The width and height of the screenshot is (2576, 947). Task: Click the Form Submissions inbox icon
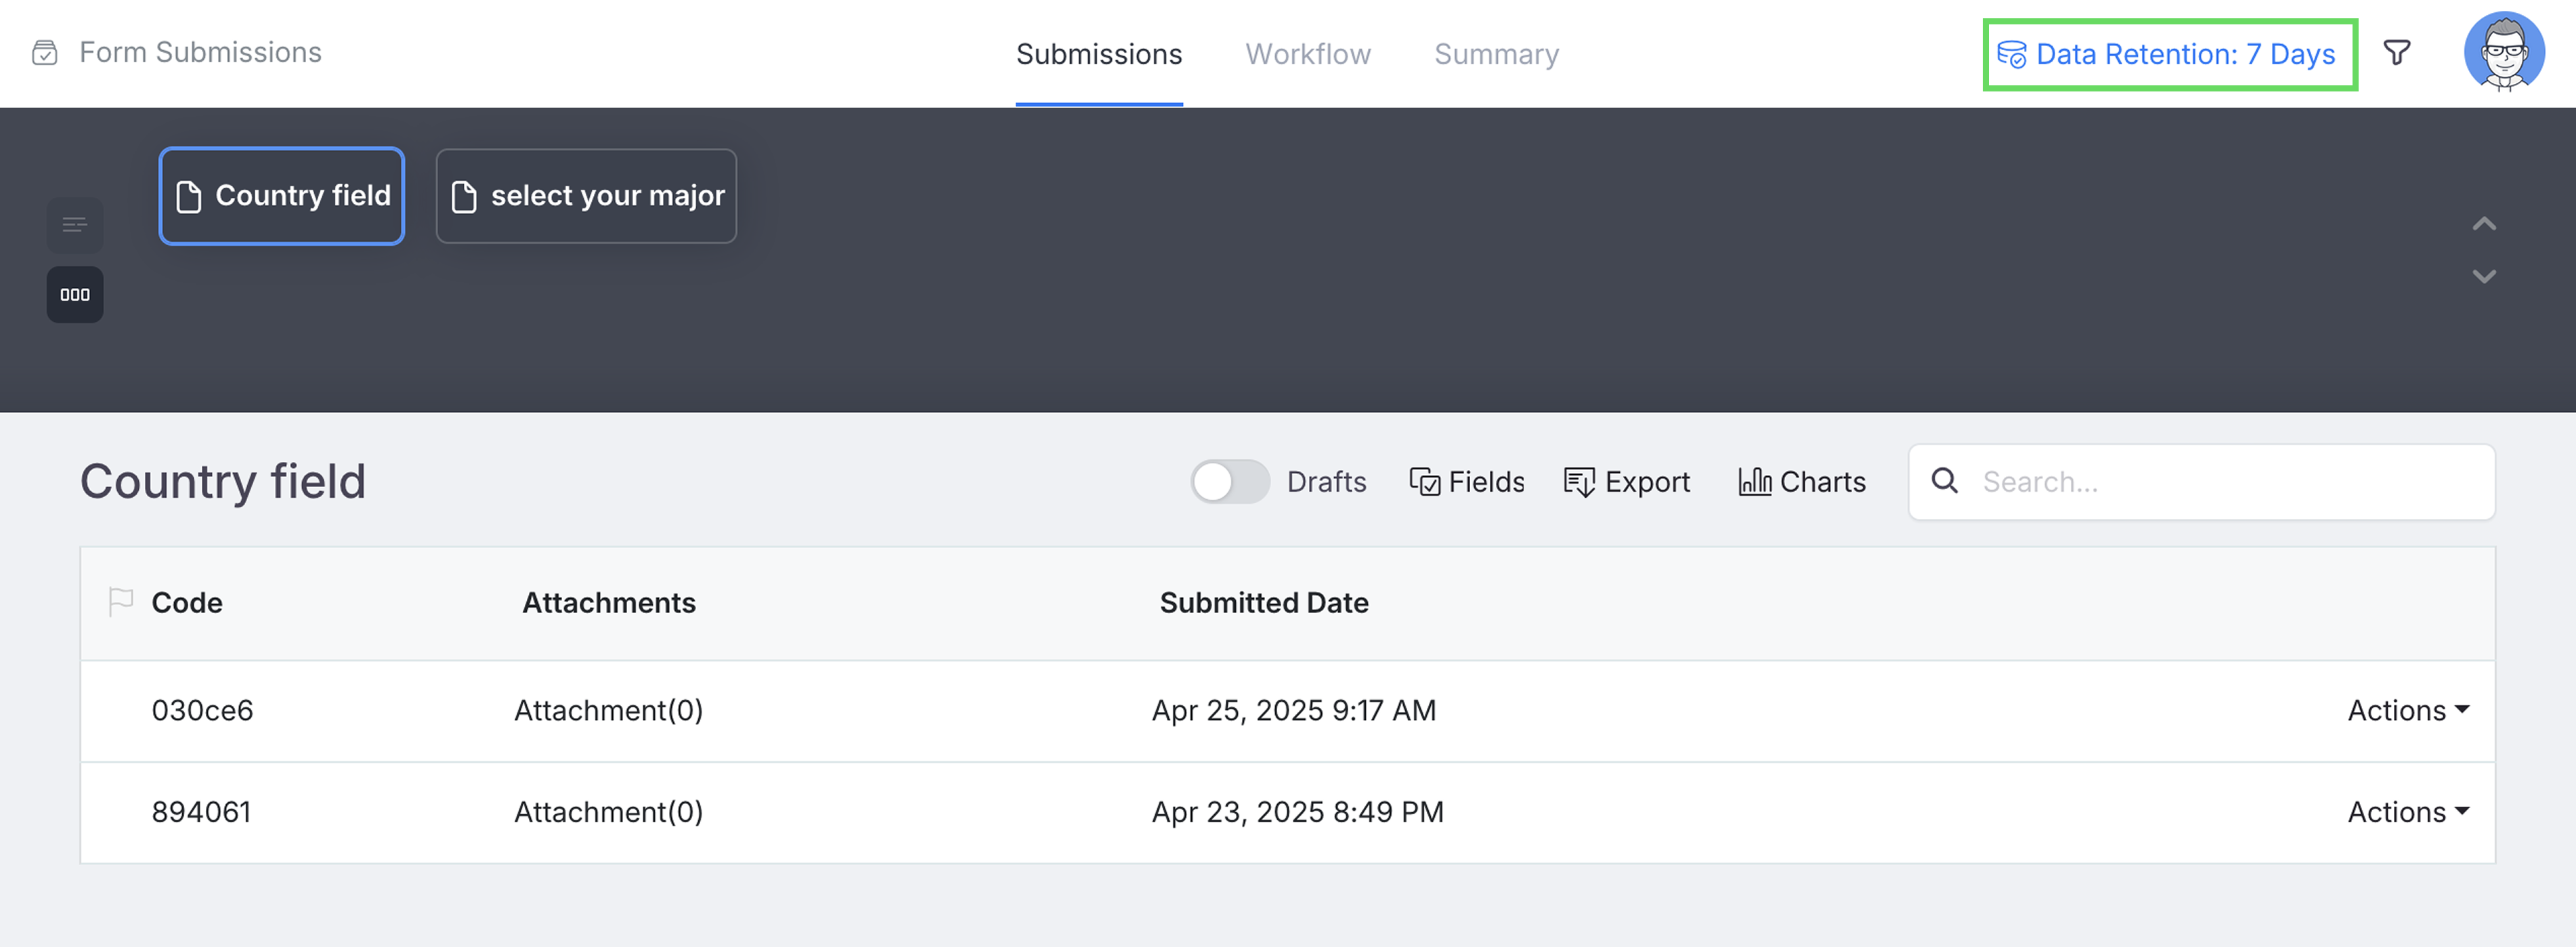[x=45, y=53]
